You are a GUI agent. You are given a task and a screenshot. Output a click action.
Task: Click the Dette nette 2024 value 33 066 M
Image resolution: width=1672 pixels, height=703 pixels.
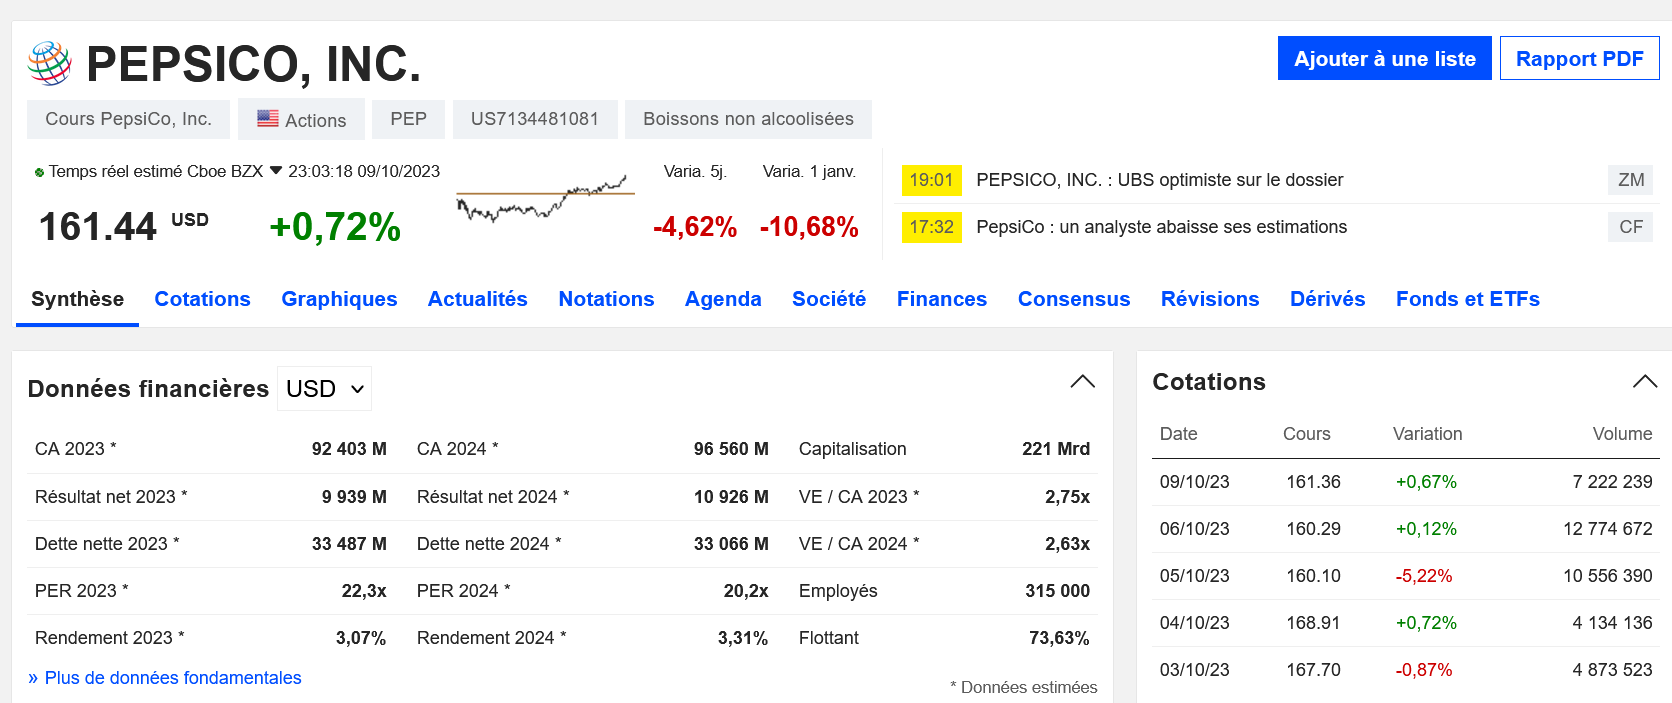(731, 544)
